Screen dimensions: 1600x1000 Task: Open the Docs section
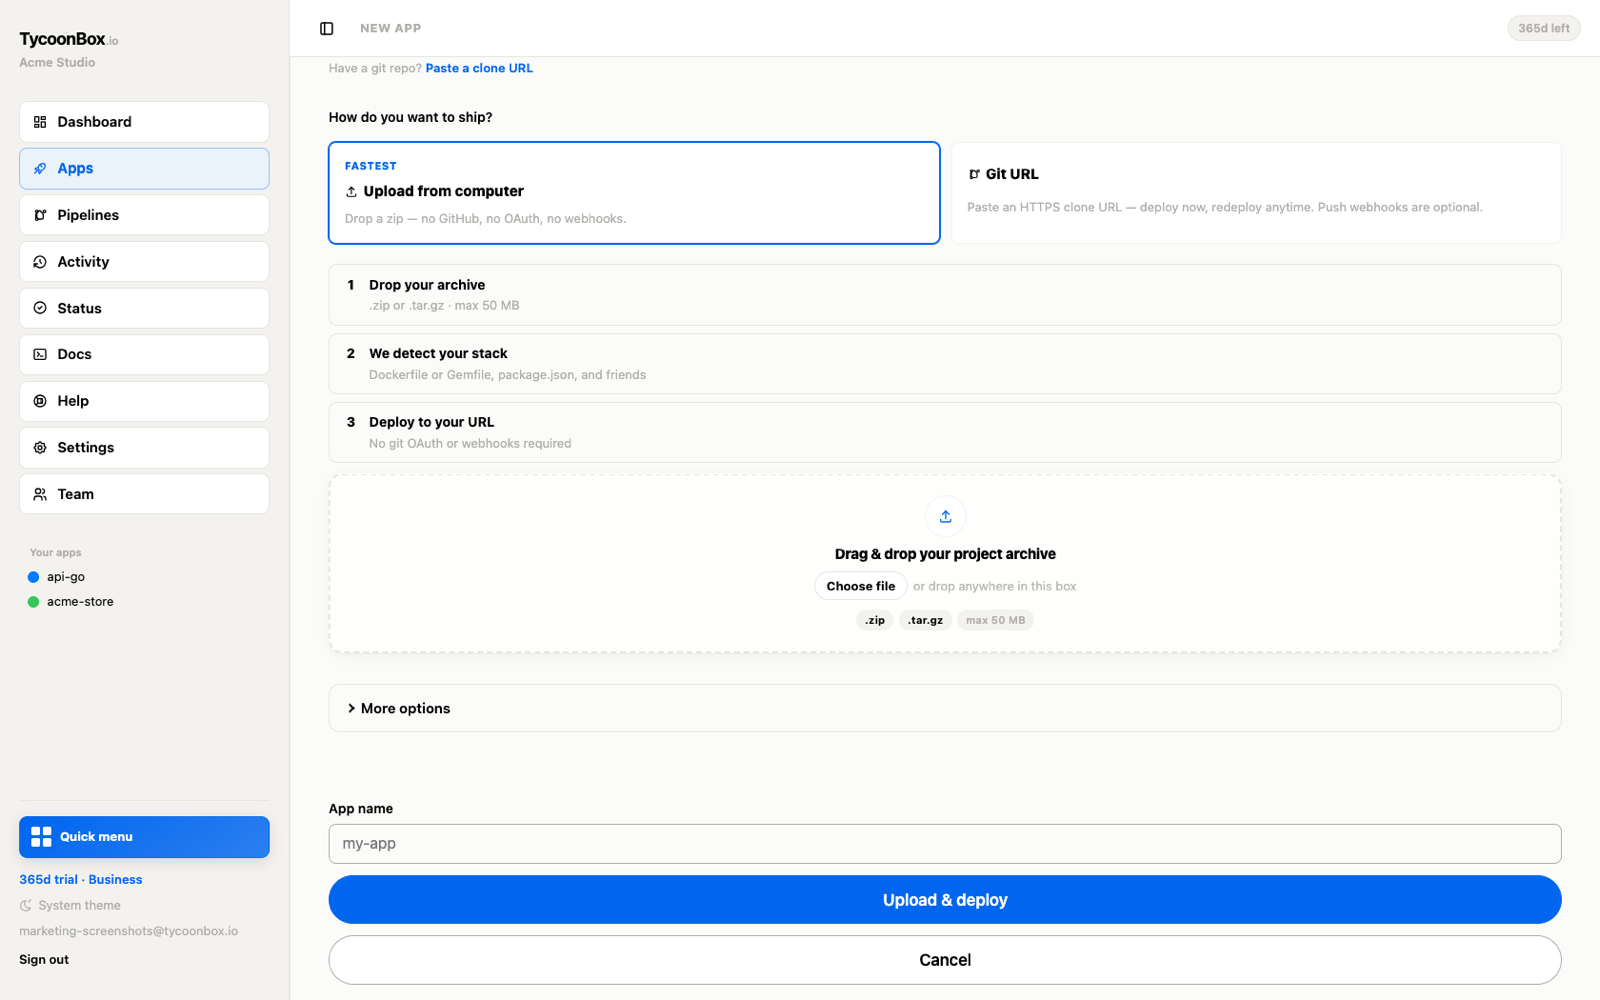pos(144,354)
